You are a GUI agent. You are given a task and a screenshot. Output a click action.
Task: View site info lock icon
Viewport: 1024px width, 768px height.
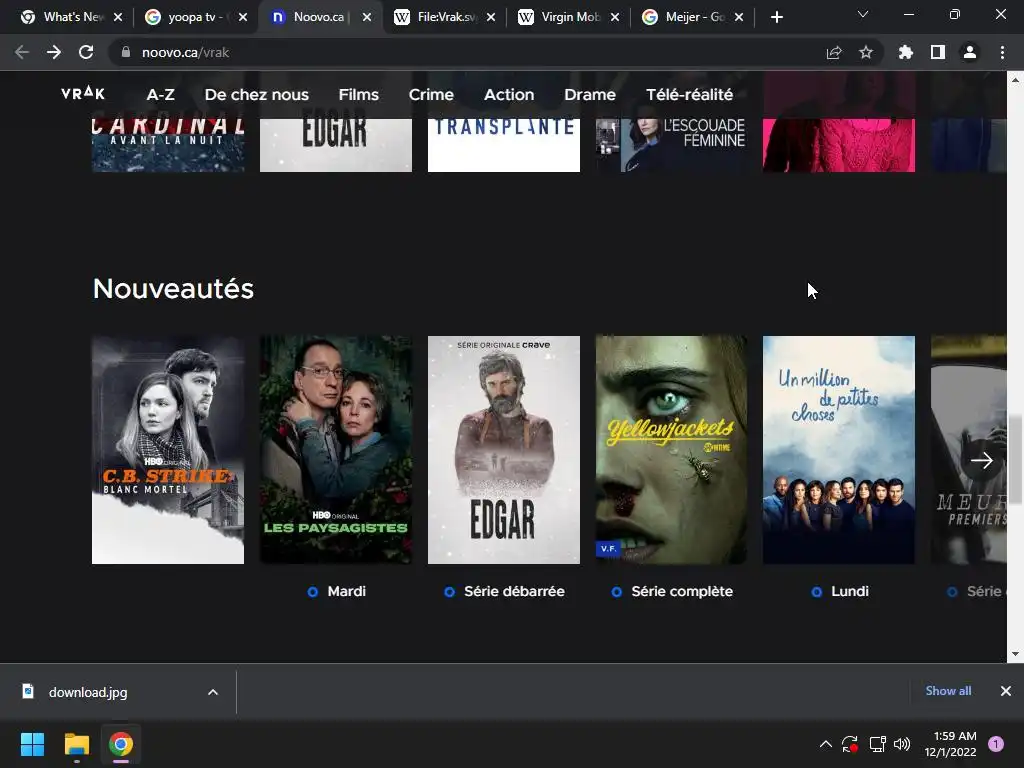pos(126,52)
